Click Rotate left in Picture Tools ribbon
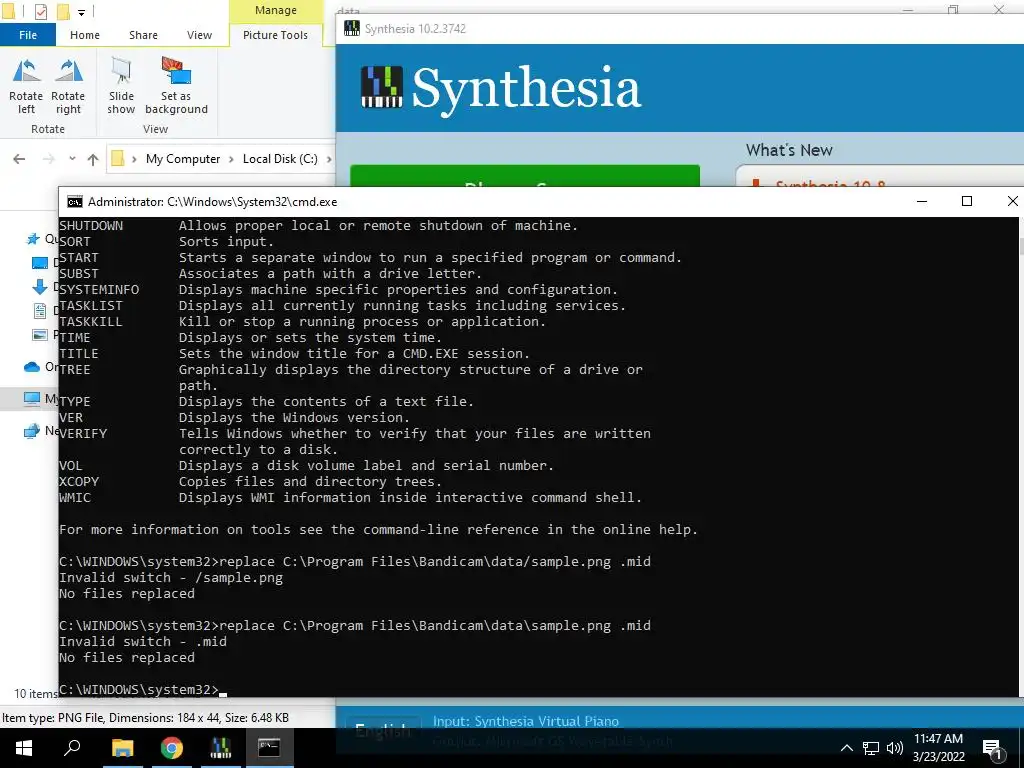 (26, 86)
